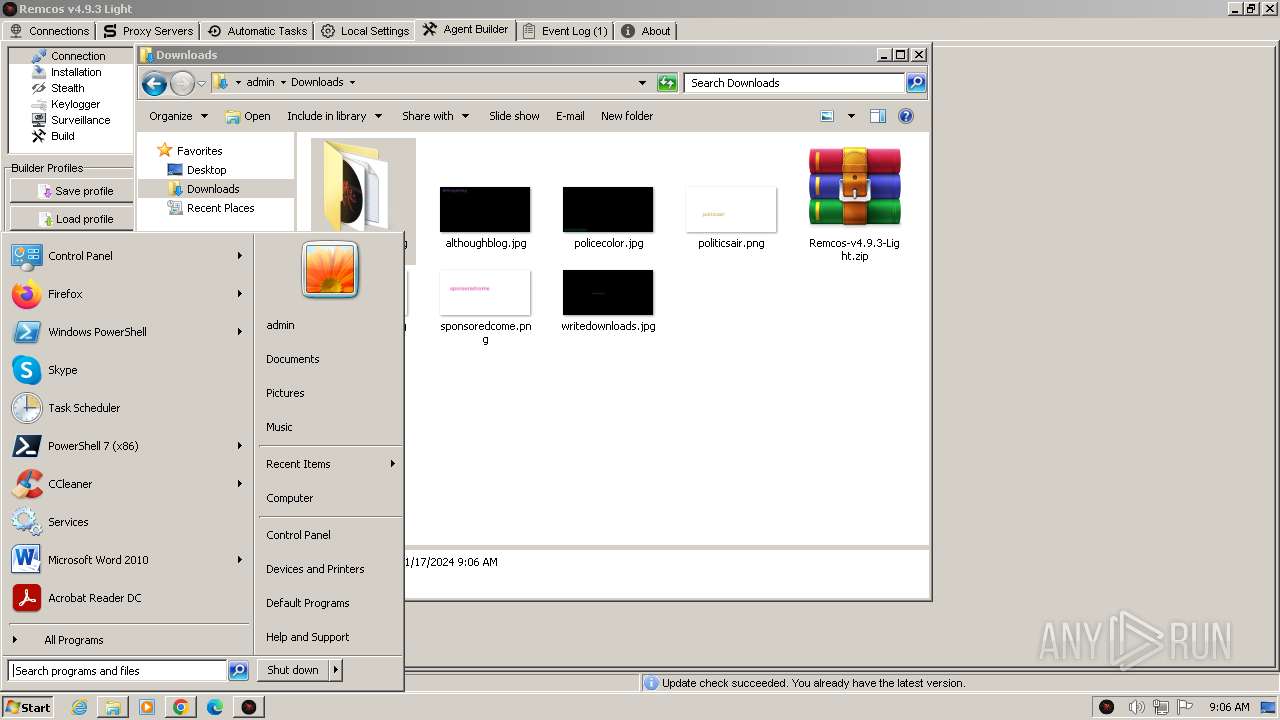This screenshot has width=1280, height=720.
Task: Select Recent Places in Favorites
Action: 220,208
